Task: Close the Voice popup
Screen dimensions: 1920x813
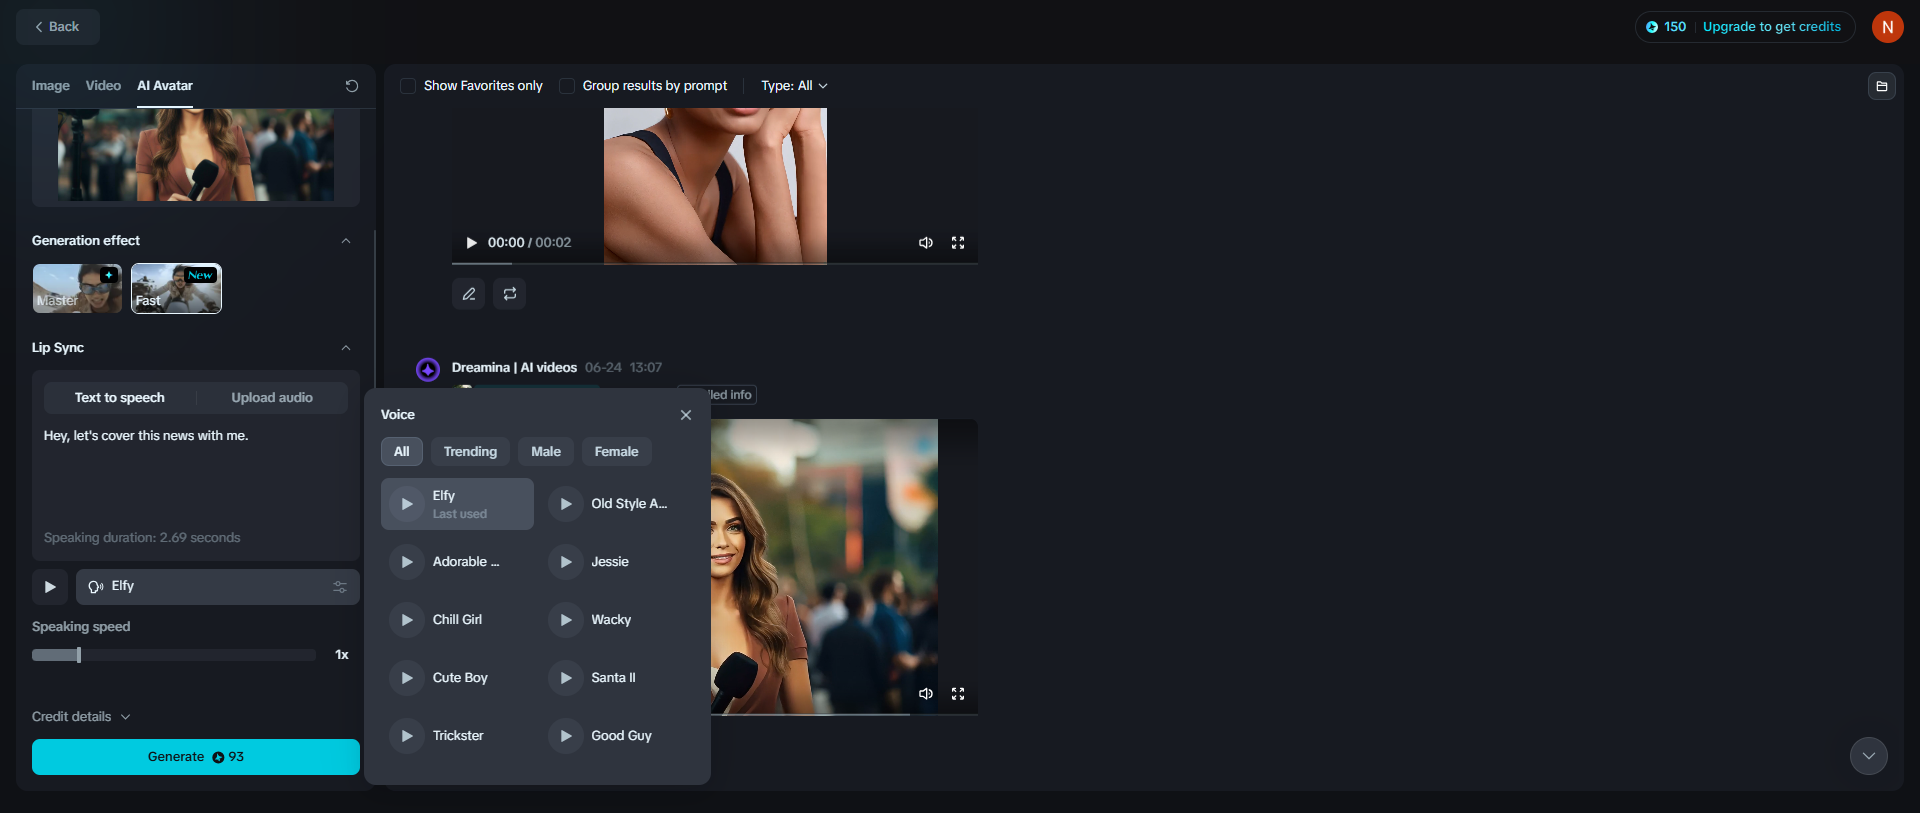Action: click(686, 415)
